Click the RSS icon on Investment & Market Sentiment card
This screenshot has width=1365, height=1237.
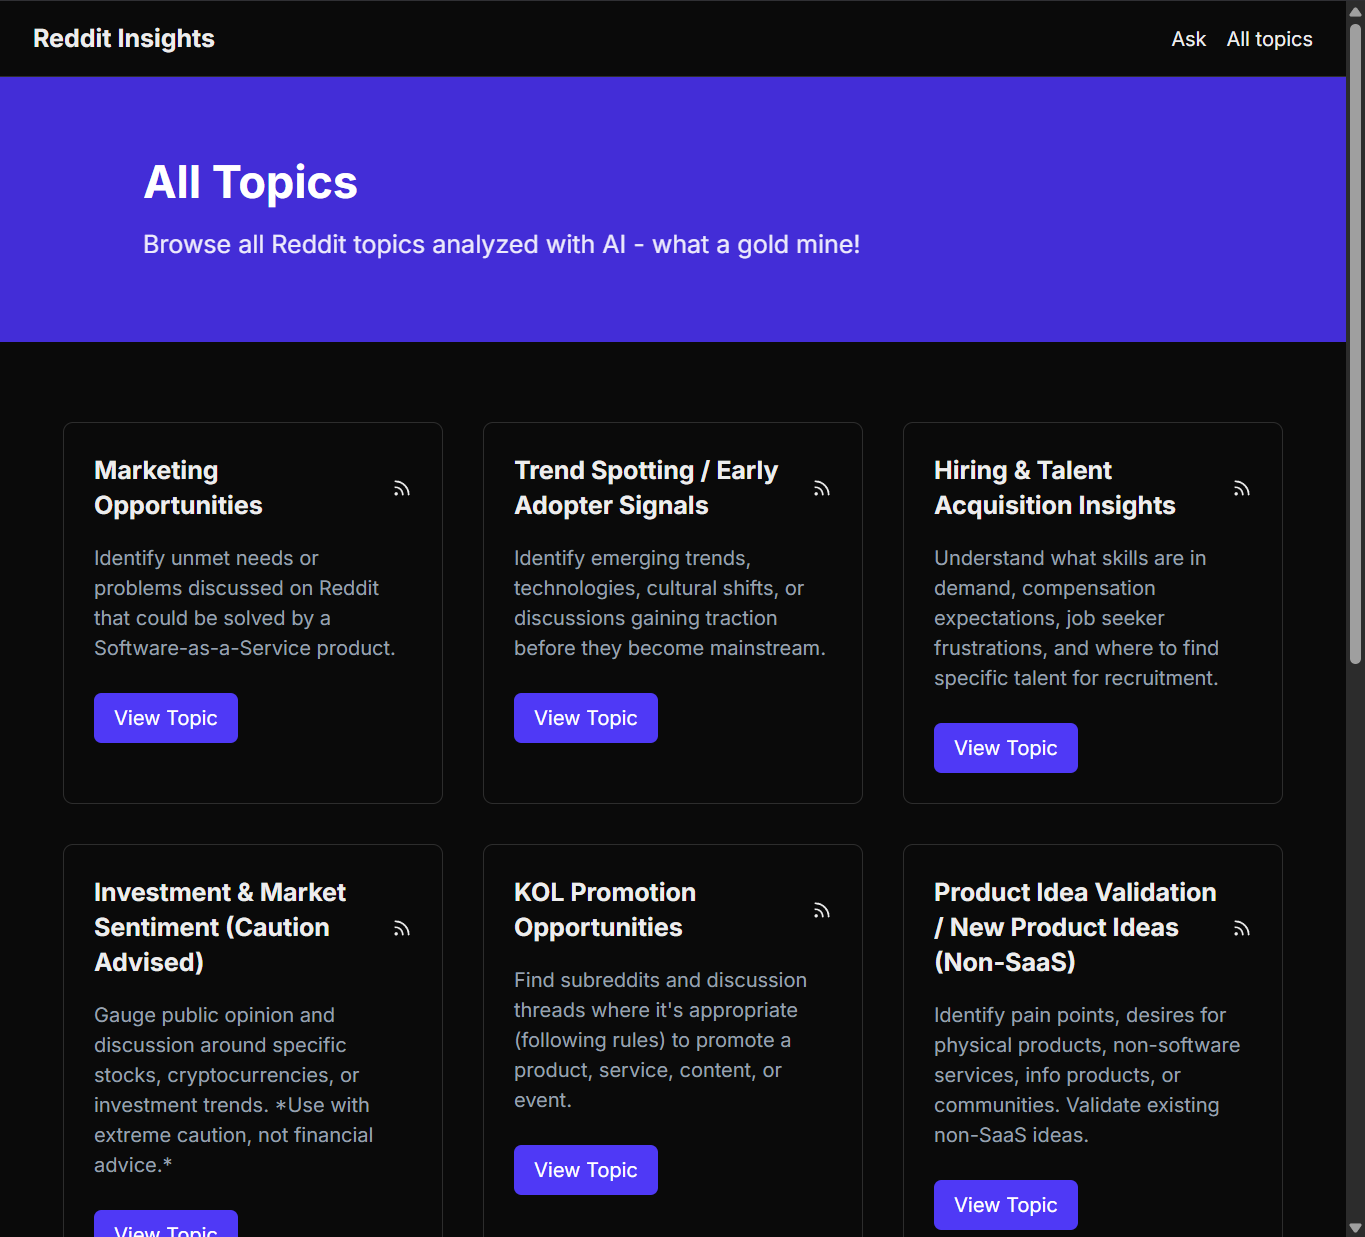401,928
